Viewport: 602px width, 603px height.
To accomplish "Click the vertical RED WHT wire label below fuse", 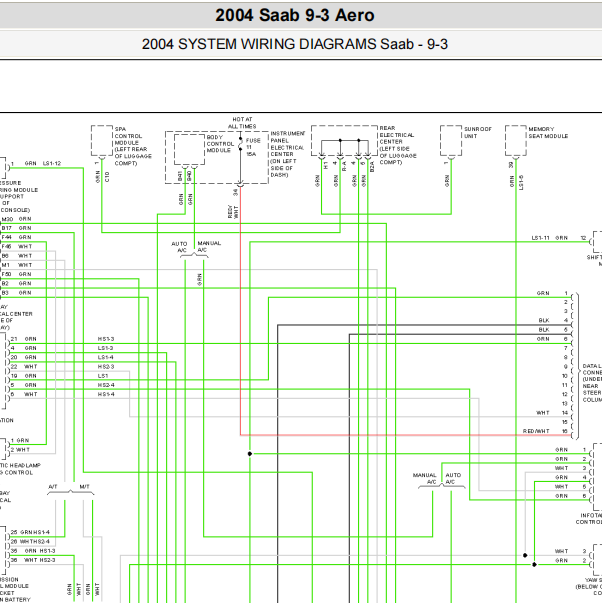I will tap(233, 212).
